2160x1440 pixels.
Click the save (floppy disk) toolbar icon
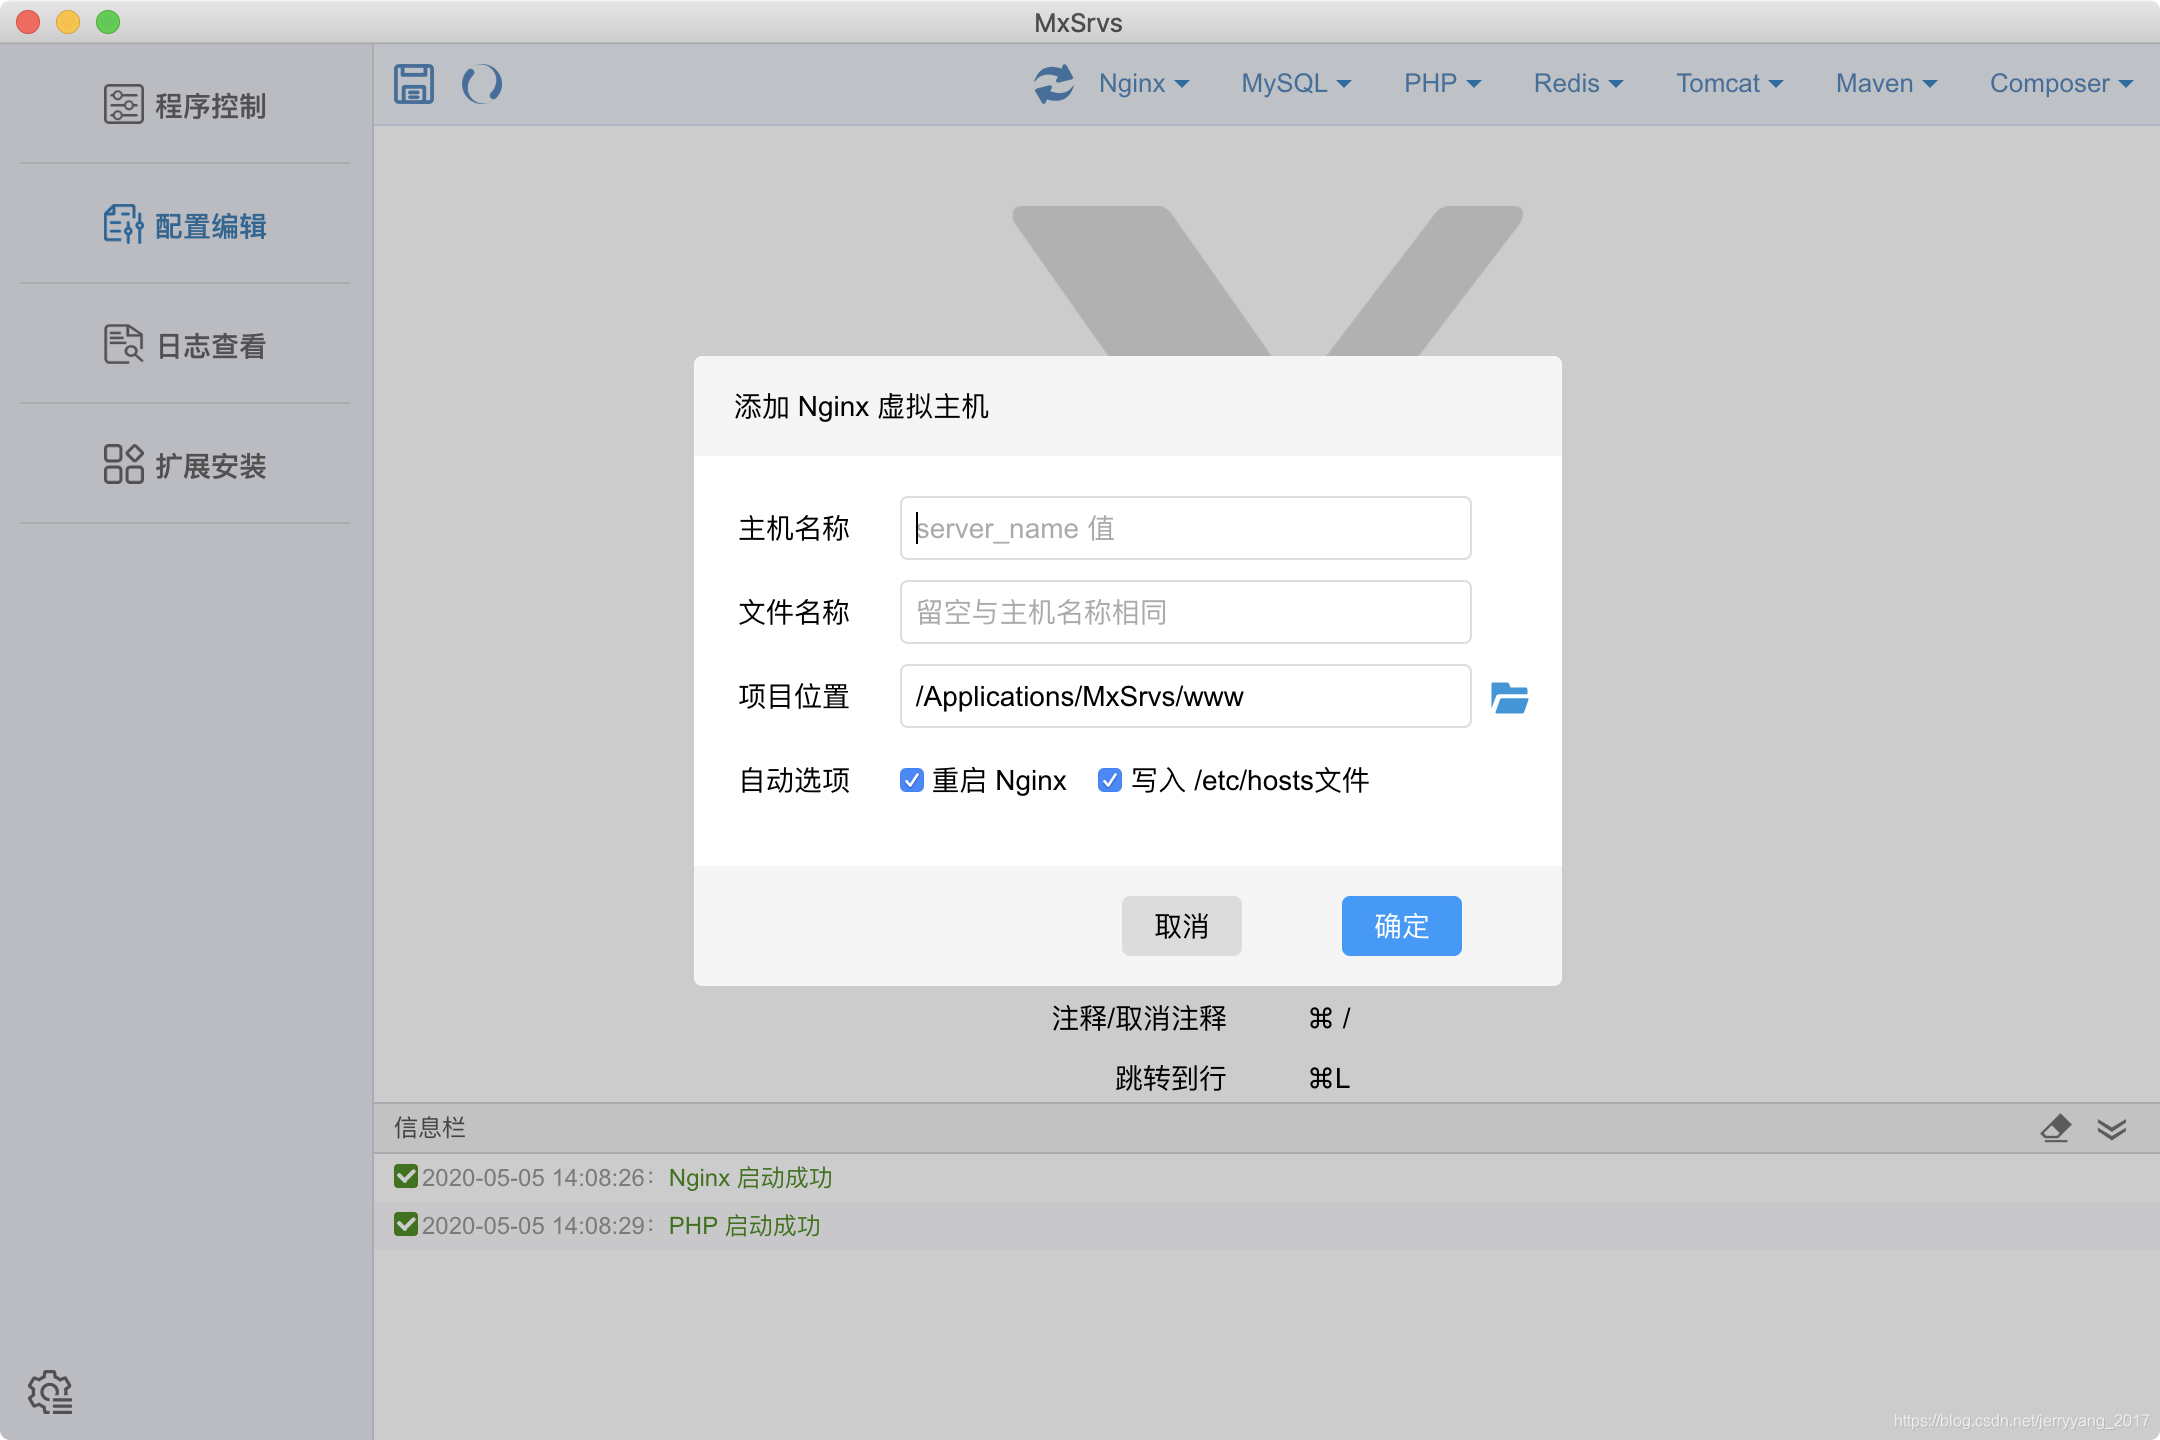pyautogui.click(x=414, y=84)
